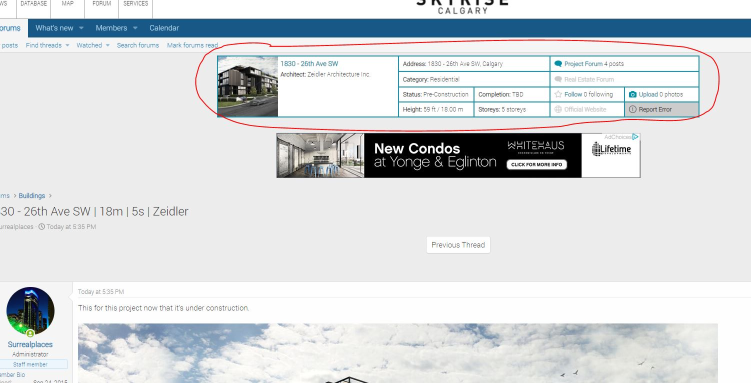The image size is (751, 383).
Task: Open the SERVICES top menu item
Action: (x=136, y=3)
